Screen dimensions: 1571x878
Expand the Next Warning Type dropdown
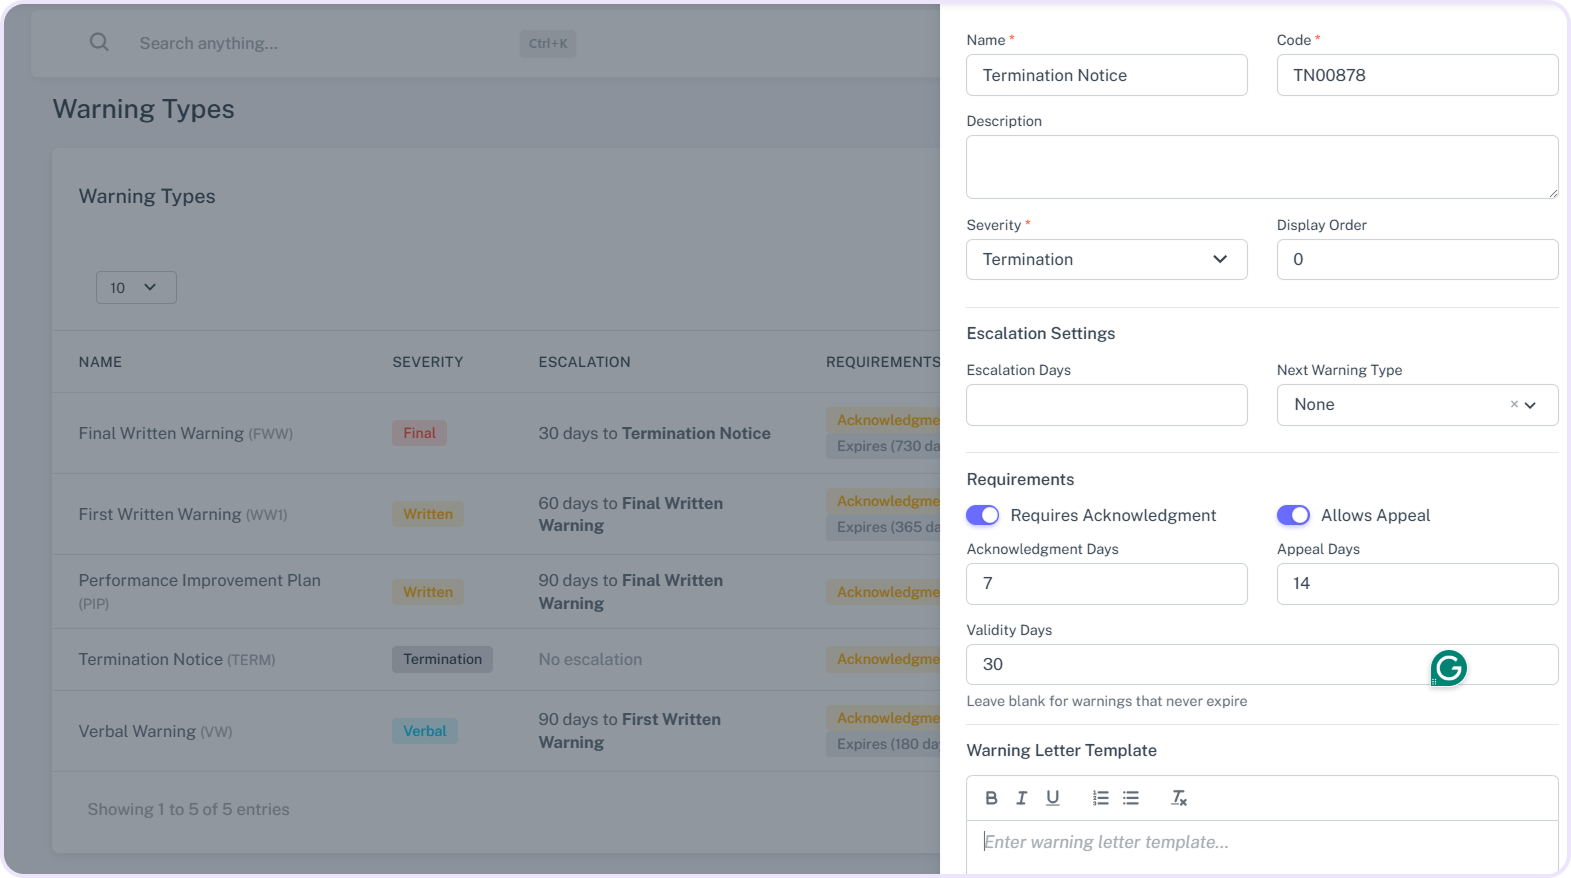(x=1530, y=405)
